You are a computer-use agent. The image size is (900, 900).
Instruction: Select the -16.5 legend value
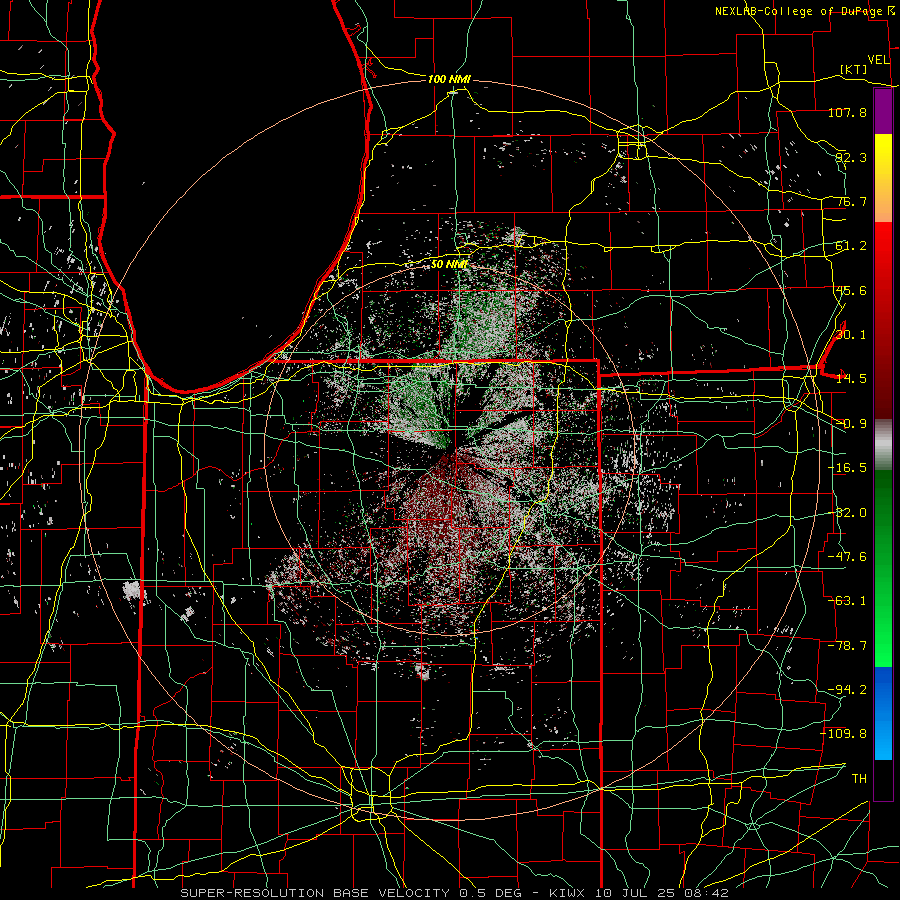(847, 468)
